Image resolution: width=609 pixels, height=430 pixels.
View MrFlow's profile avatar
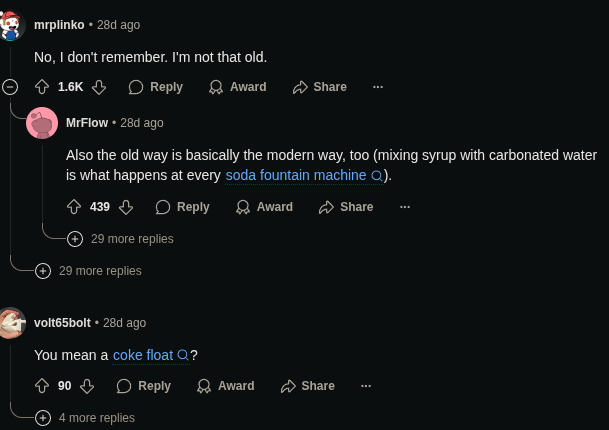click(42, 123)
